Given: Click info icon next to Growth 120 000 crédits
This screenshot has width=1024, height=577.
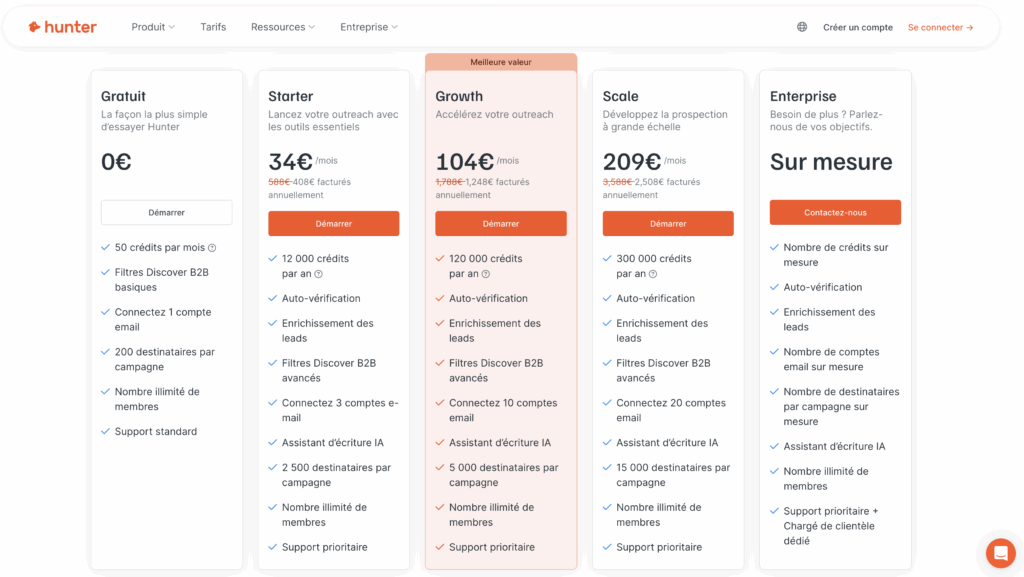Looking at the screenshot, I should 486,274.
